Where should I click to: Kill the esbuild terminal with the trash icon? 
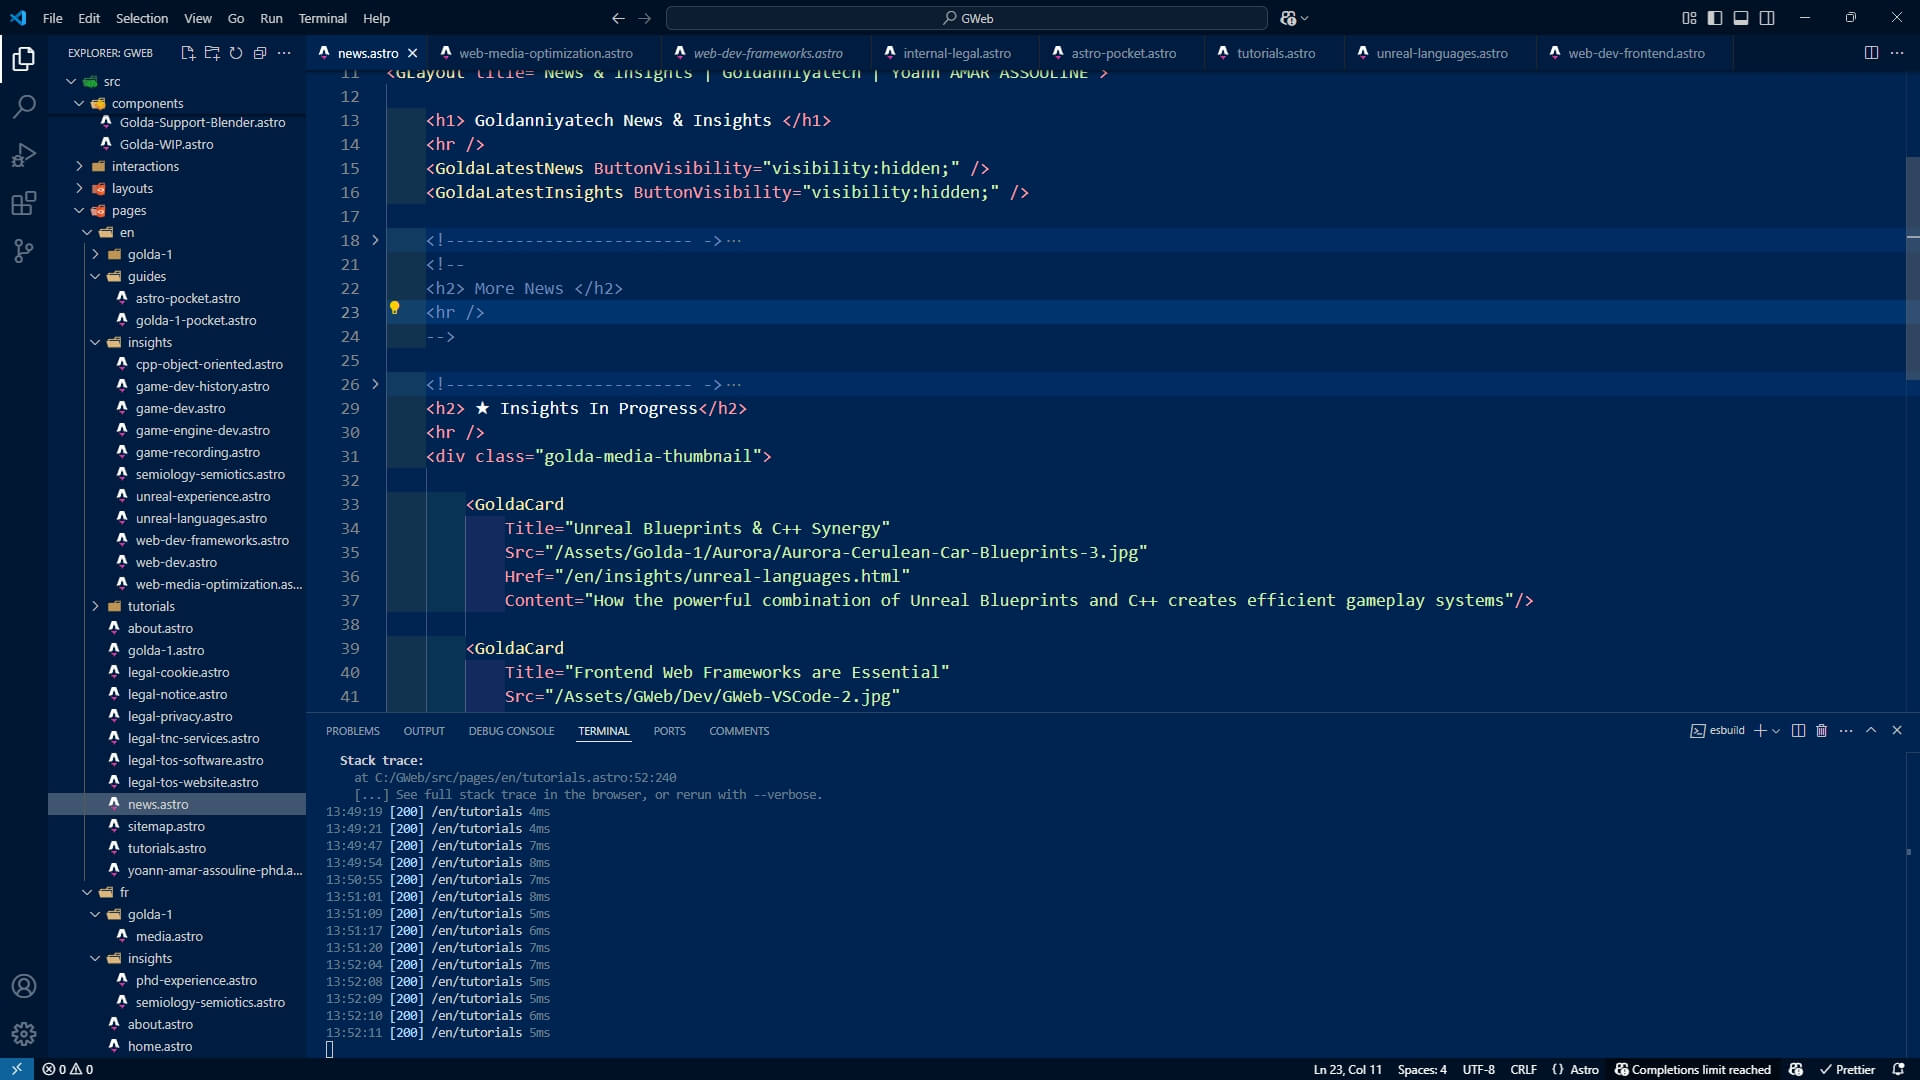(x=1821, y=731)
